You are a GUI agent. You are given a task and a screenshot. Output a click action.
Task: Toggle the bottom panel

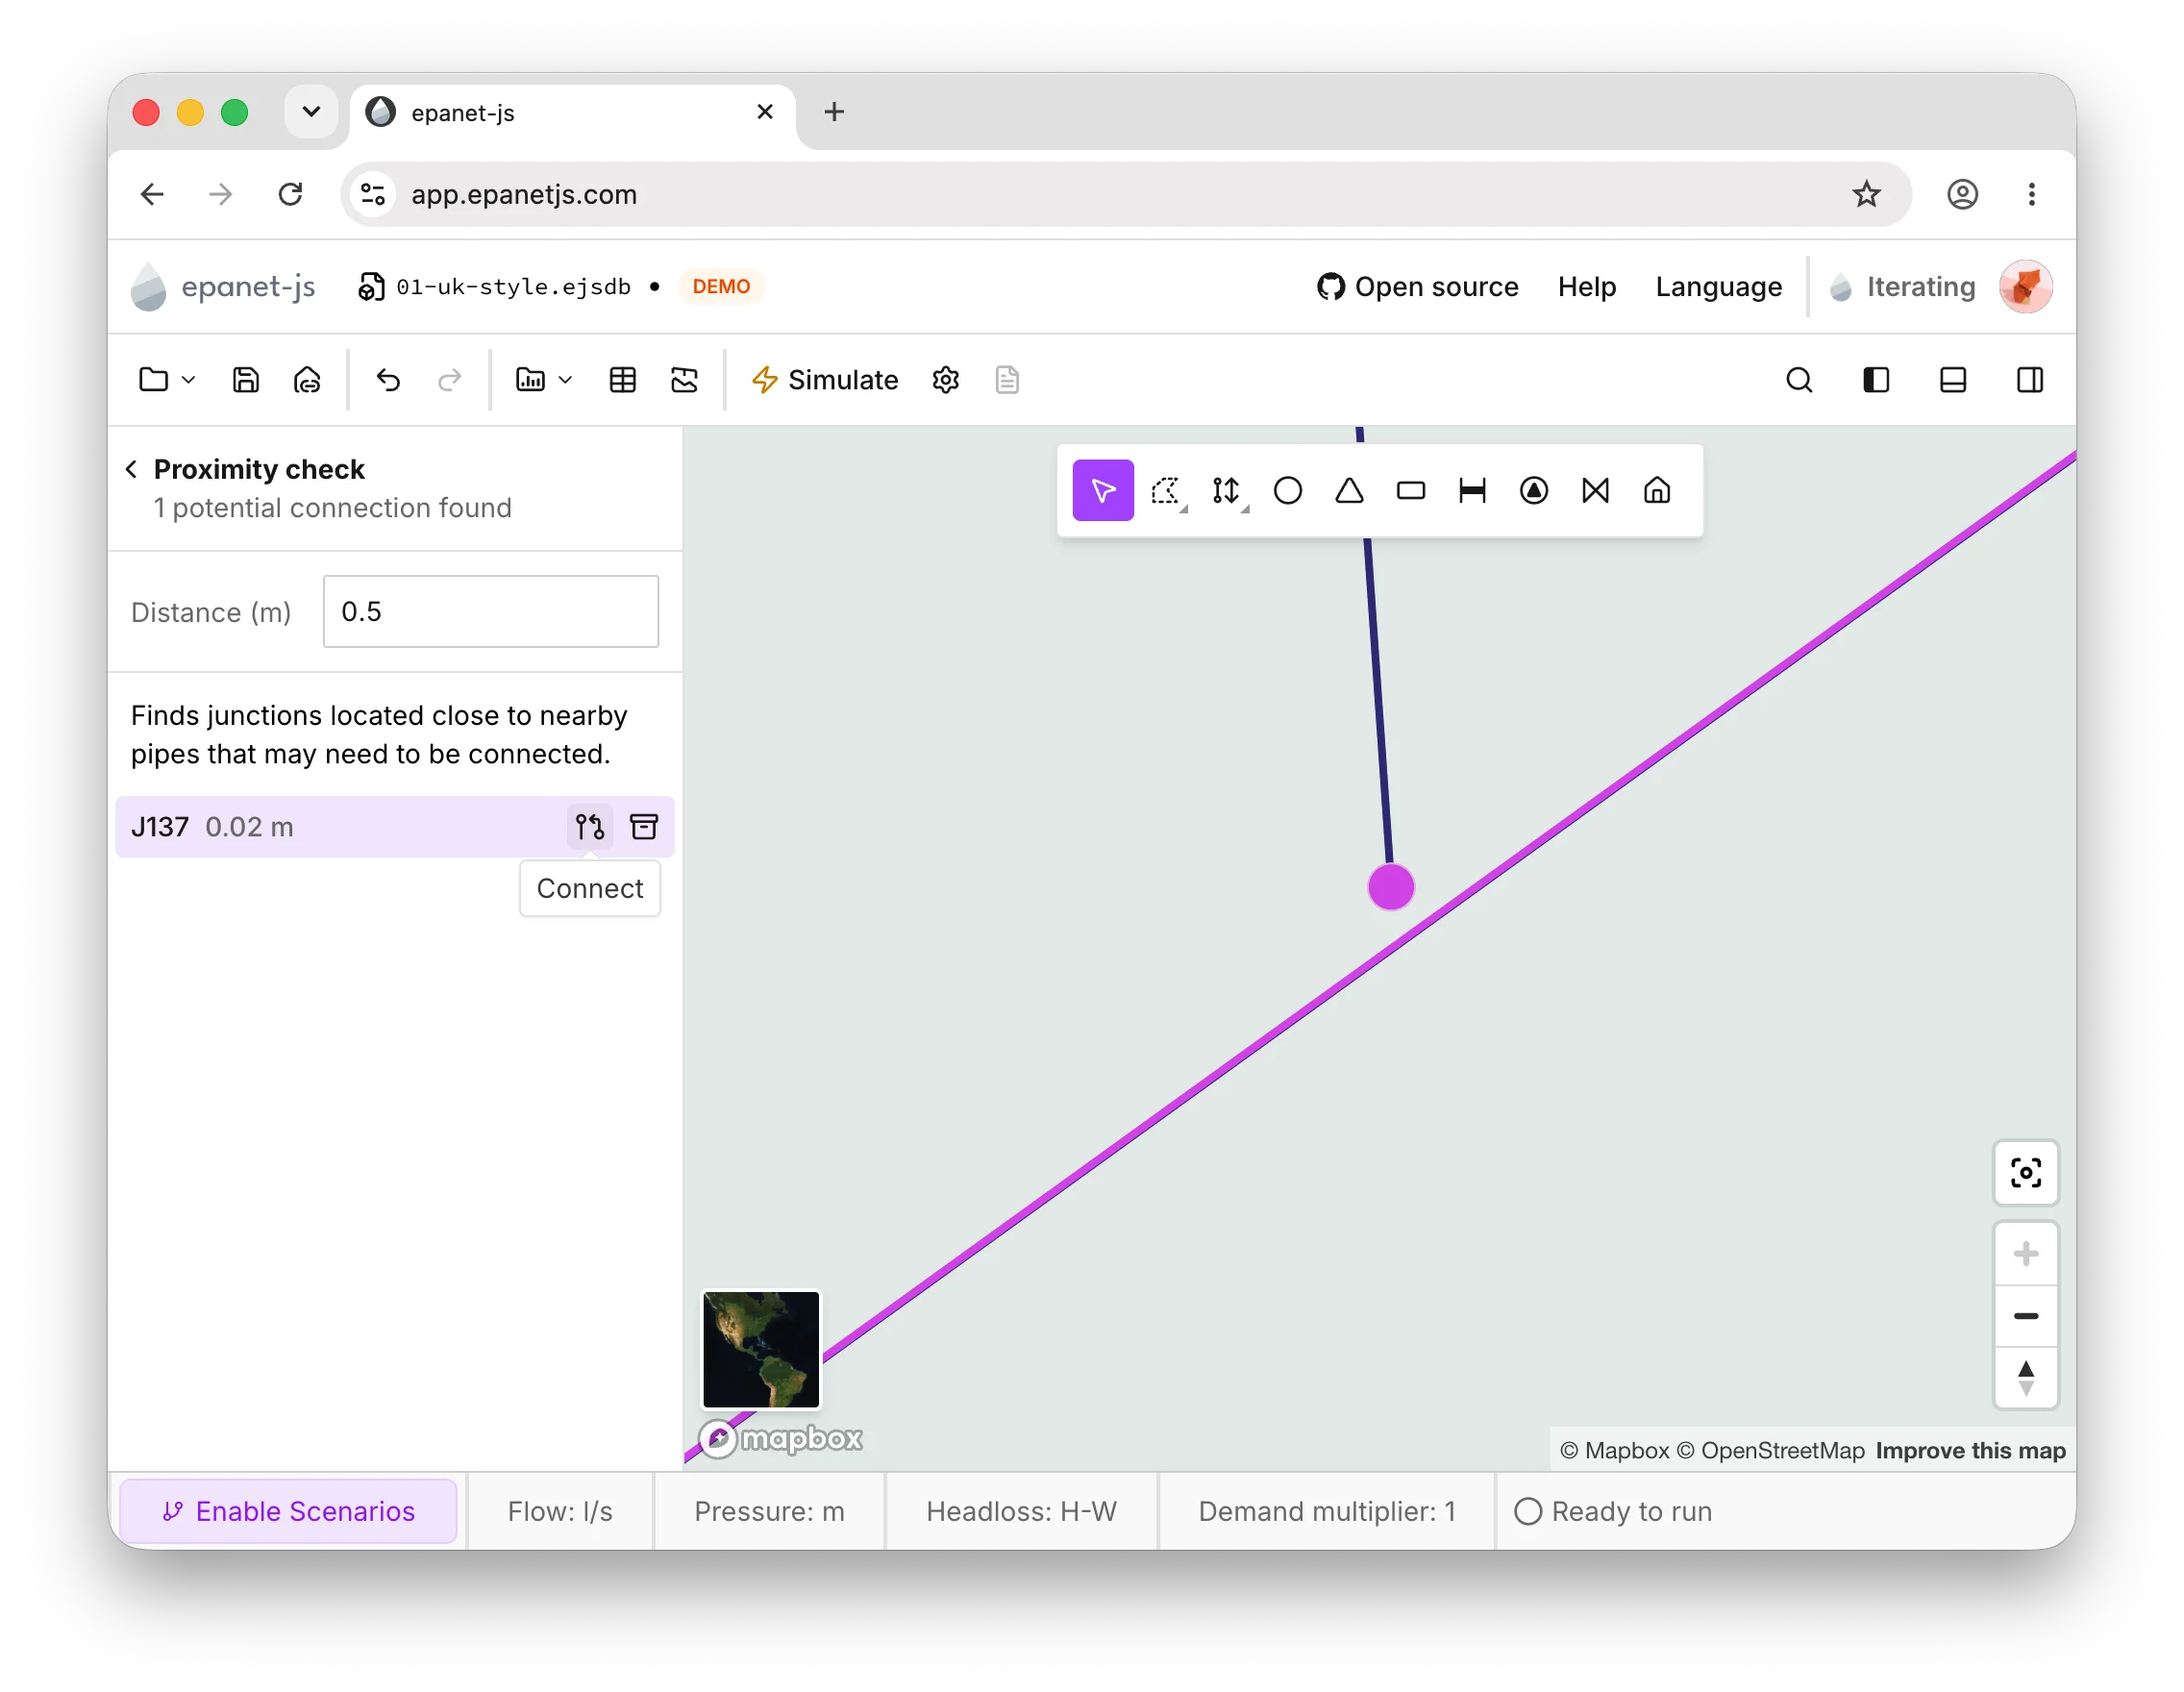pos(1953,380)
